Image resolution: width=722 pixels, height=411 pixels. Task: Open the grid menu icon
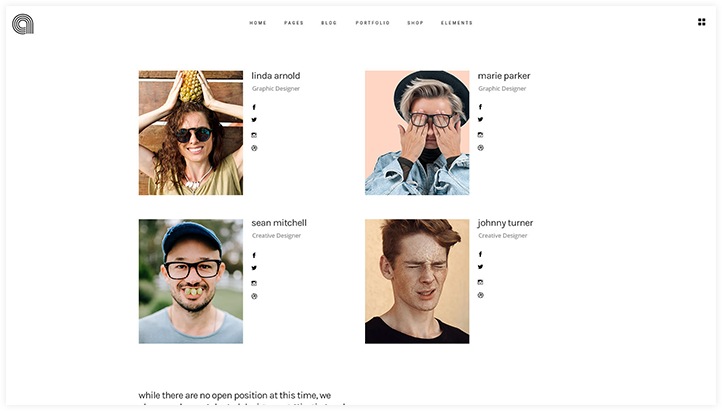click(x=701, y=22)
